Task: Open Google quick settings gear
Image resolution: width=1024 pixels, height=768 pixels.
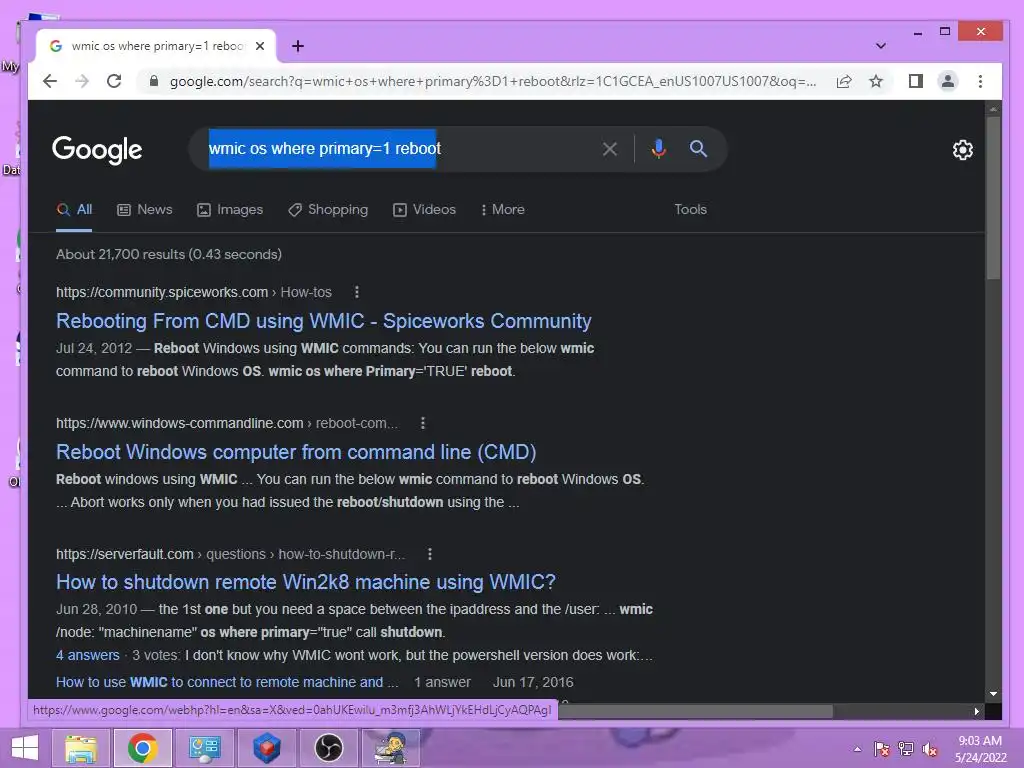Action: tap(963, 150)
